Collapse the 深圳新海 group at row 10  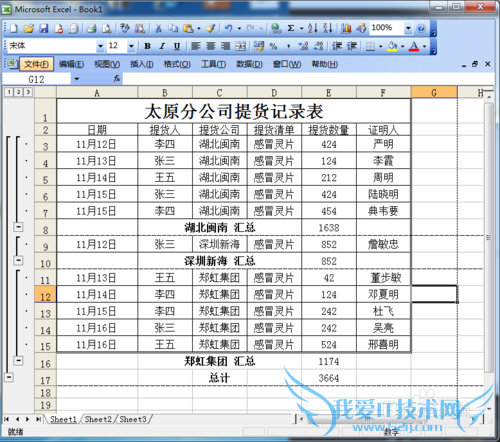click(x=18, y=260)
